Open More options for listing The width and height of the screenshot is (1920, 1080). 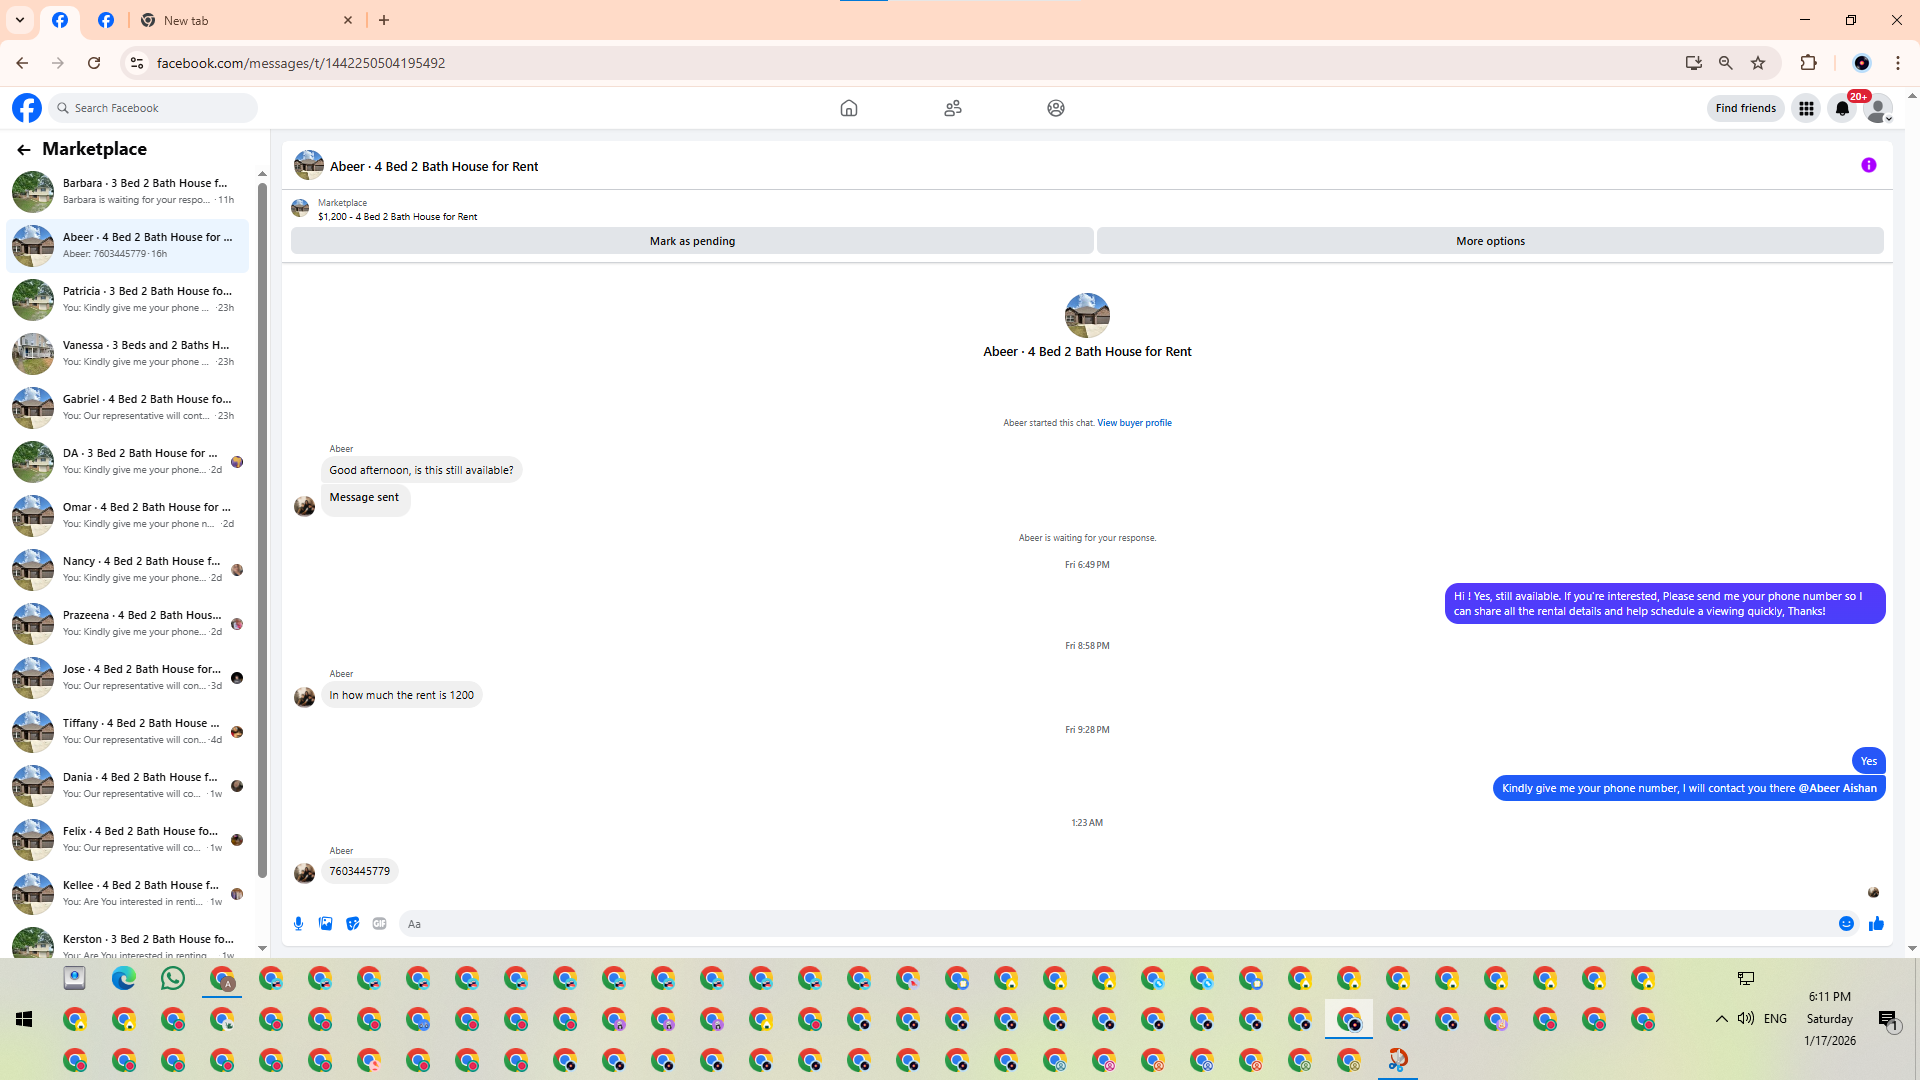tap(1489, 241)
